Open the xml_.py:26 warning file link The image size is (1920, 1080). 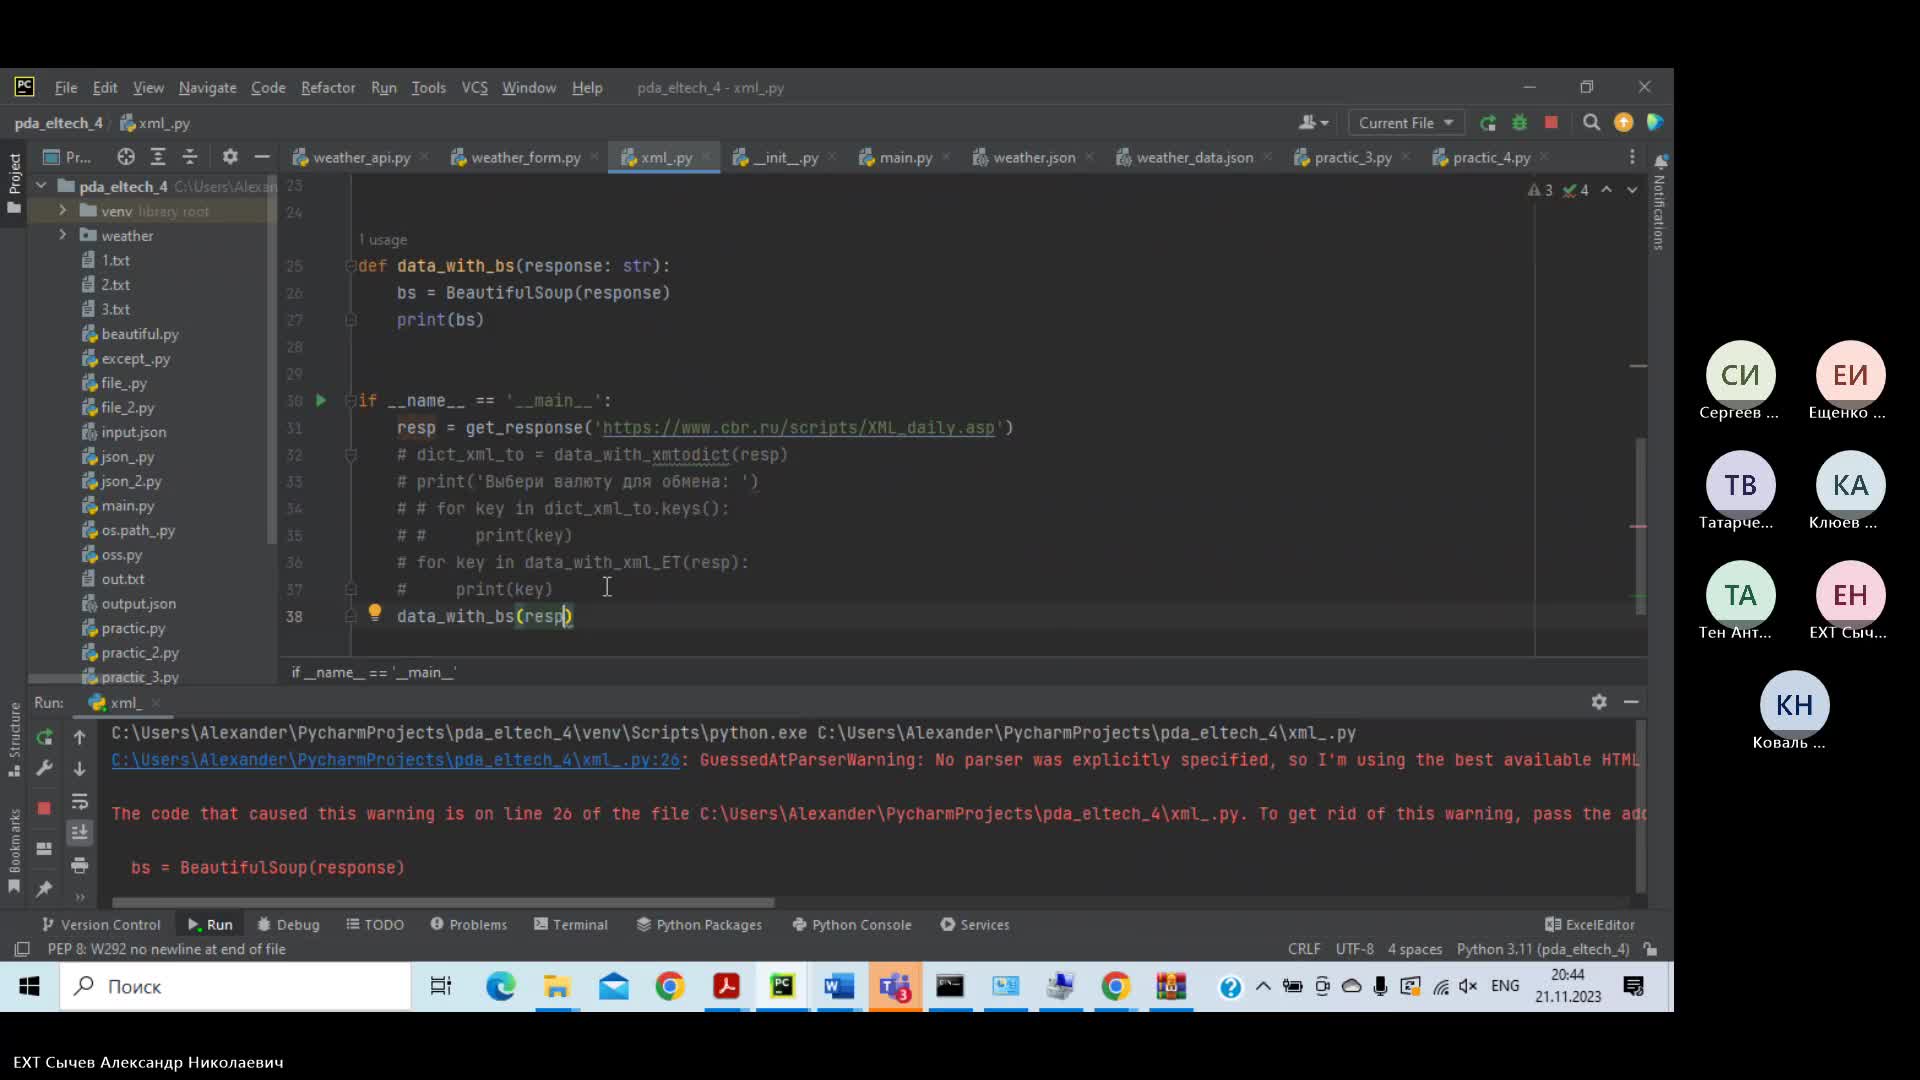[x=395, y=760]
